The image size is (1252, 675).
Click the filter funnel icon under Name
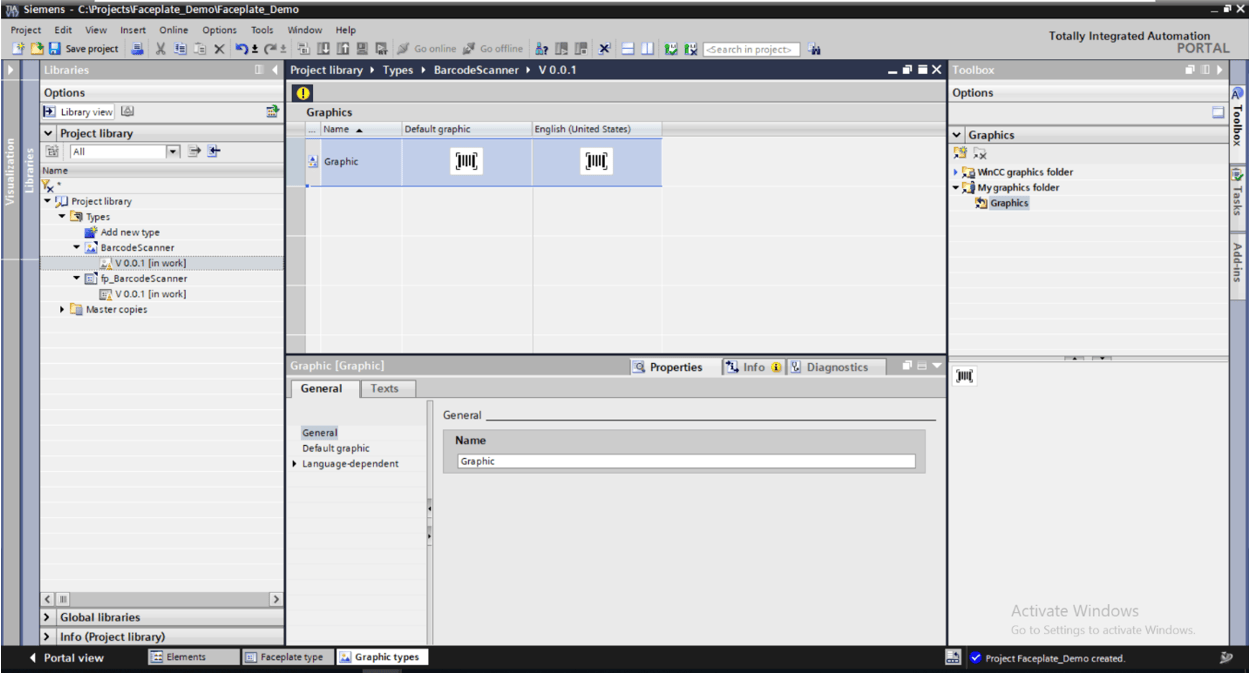[x=47, y=185]
